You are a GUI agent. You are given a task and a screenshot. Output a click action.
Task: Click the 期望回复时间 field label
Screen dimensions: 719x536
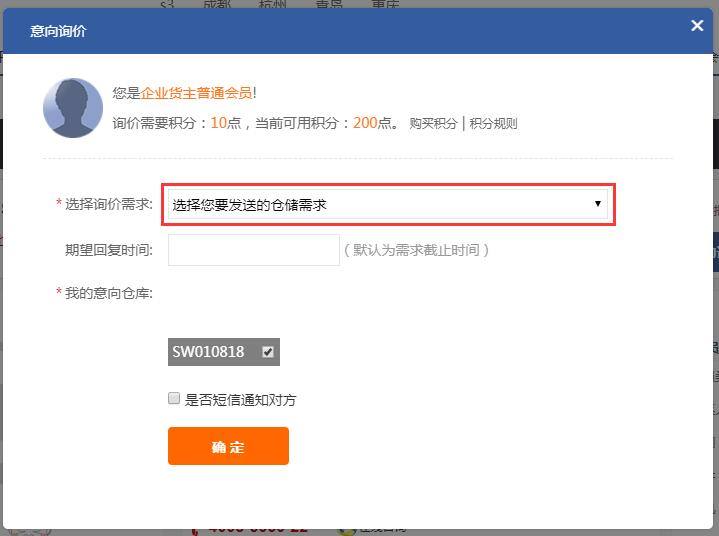pyautogui.click(x=108, y=250)
